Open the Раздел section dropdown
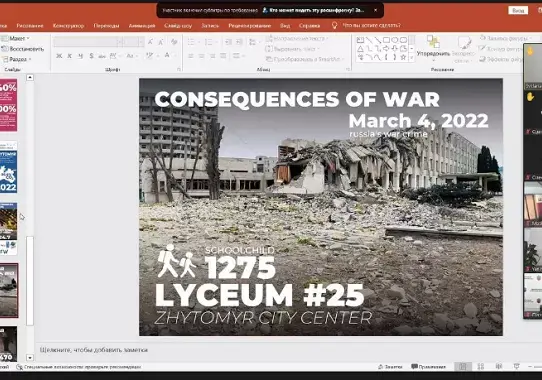 pos(17,59)
